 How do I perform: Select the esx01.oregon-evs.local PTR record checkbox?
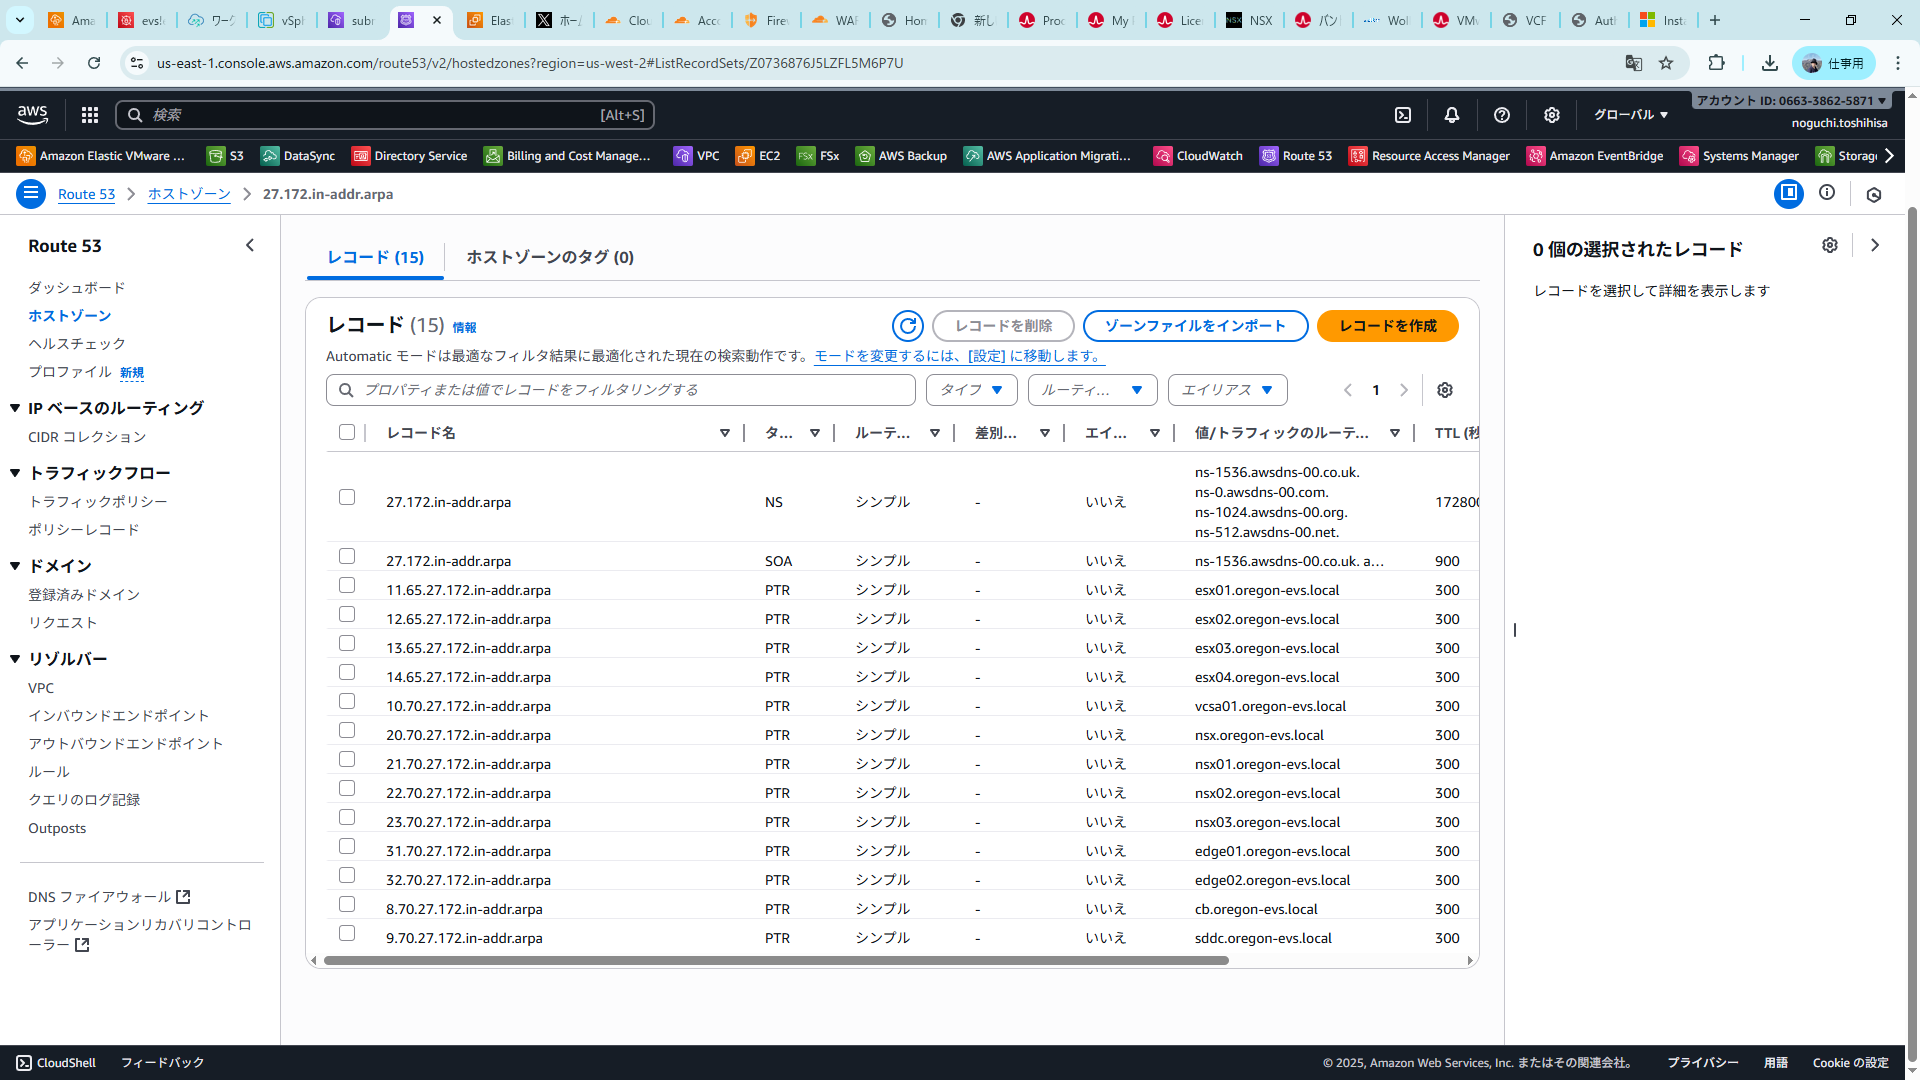[x=347, y=586]
